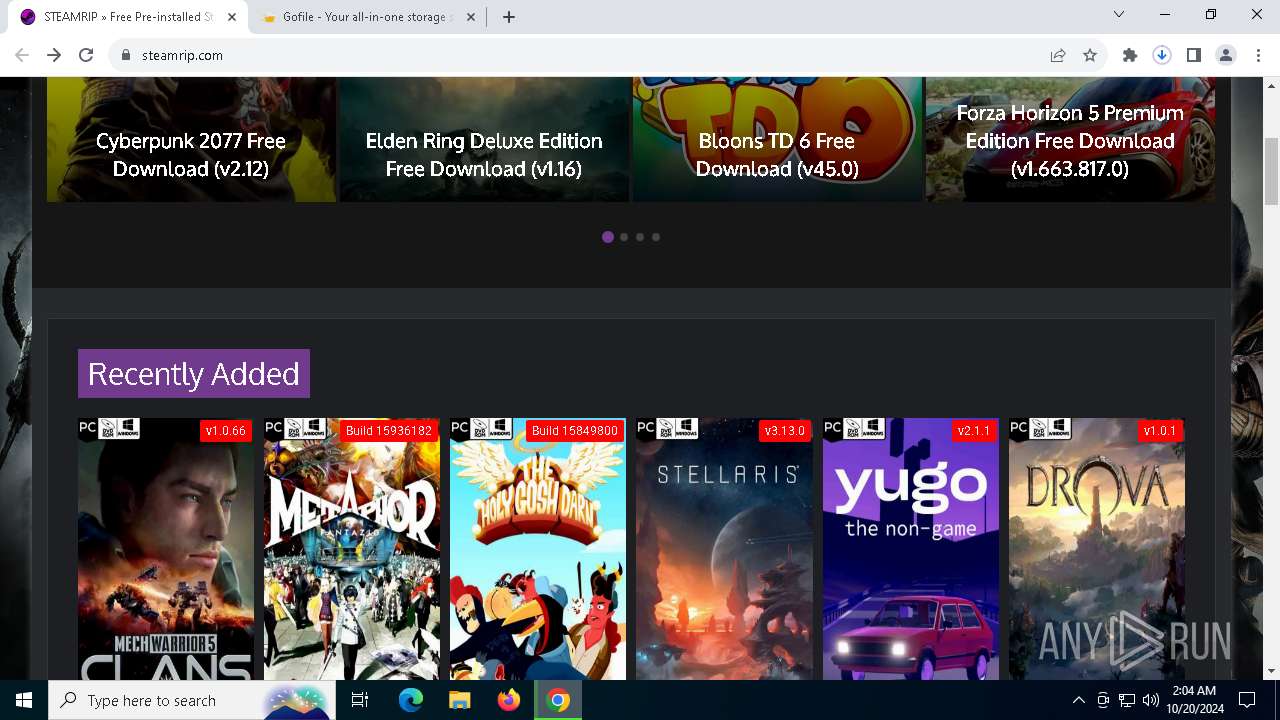Screen dimensions: 1280x720
Task: Open the downloads toolbar icon
Action: (1162, 55)
